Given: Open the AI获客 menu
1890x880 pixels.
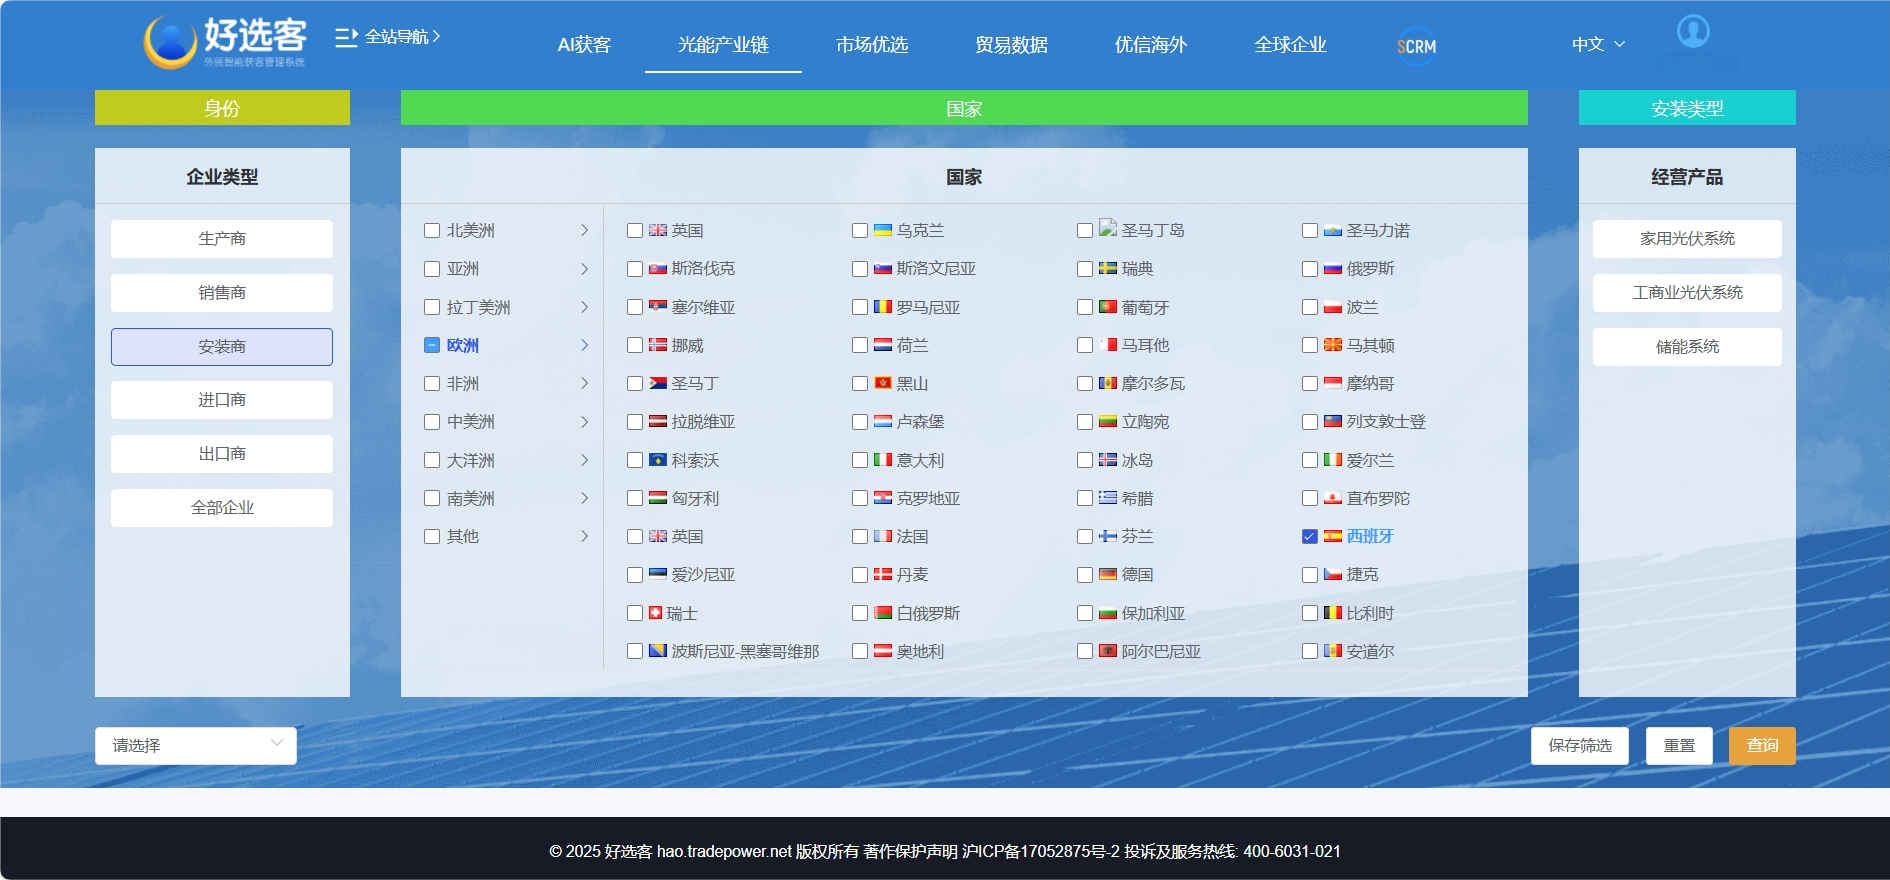Looking at the screenshot, I should (584, 45).
